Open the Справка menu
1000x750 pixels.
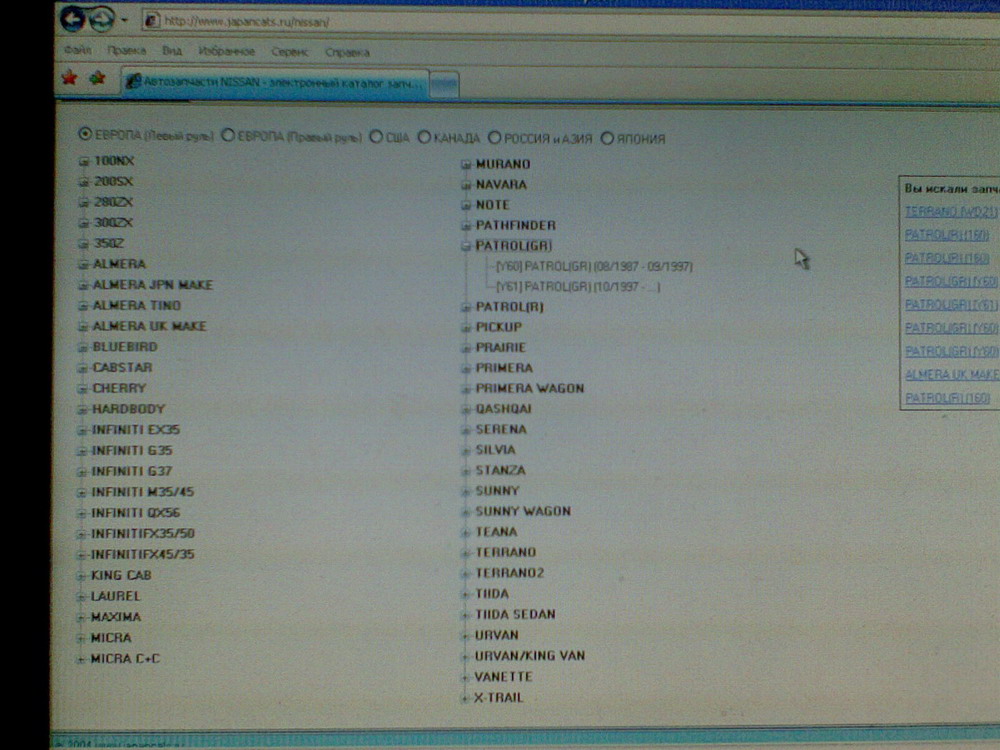point(347,52)
